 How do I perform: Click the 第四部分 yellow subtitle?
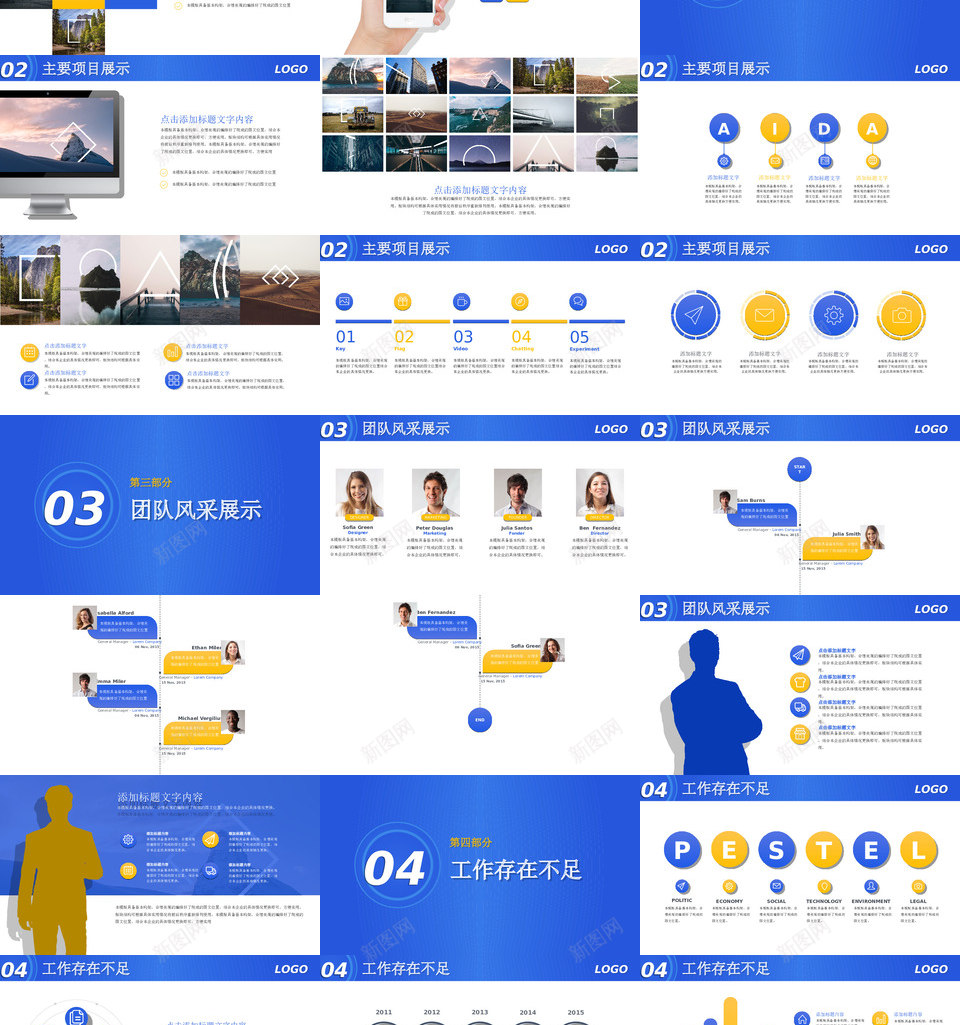click(471, 843)
